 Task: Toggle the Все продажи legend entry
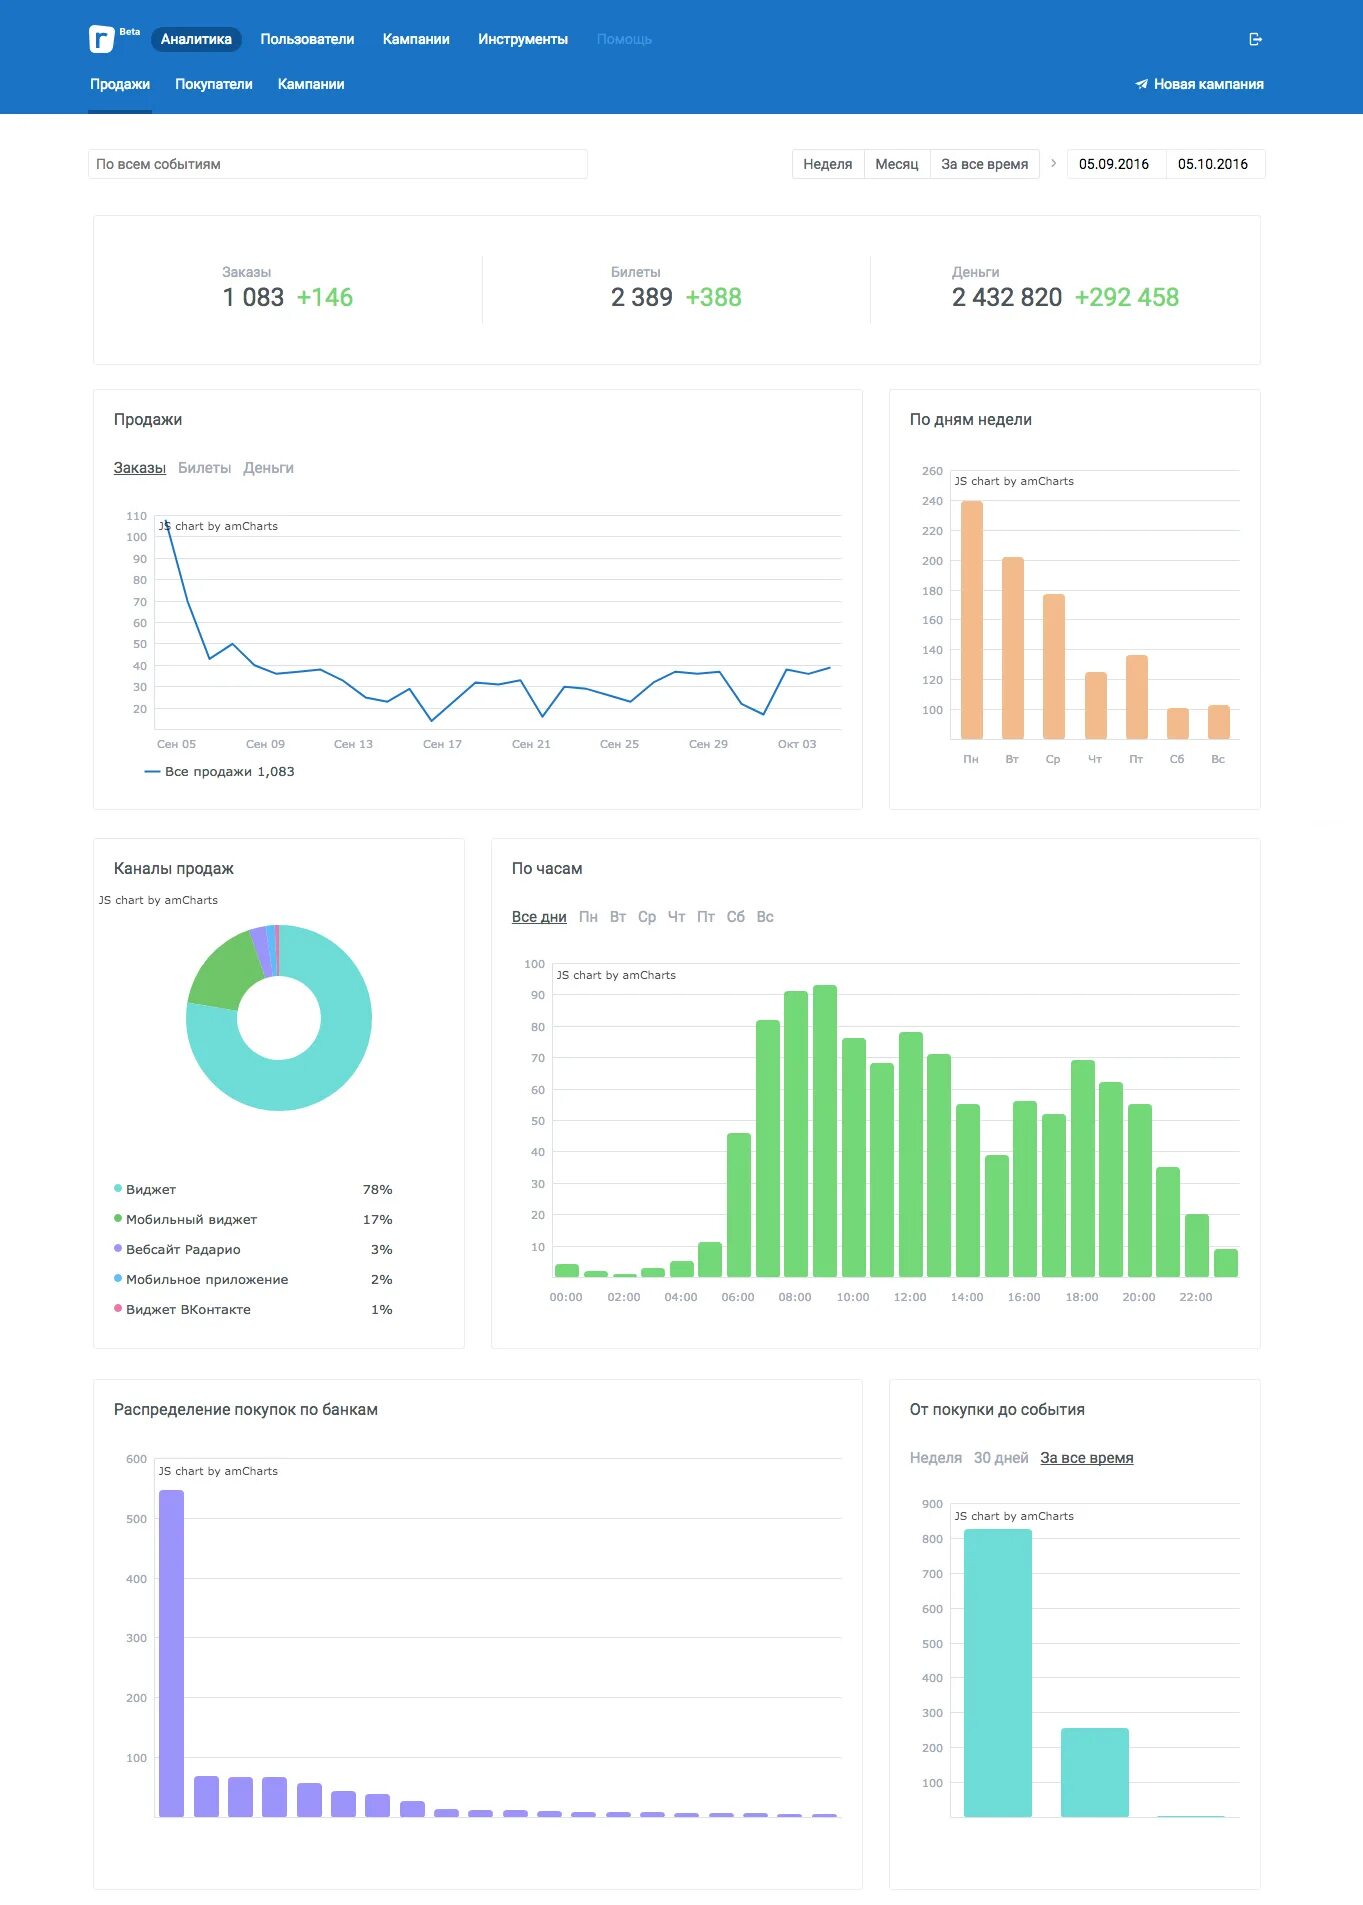click(220, 771)
